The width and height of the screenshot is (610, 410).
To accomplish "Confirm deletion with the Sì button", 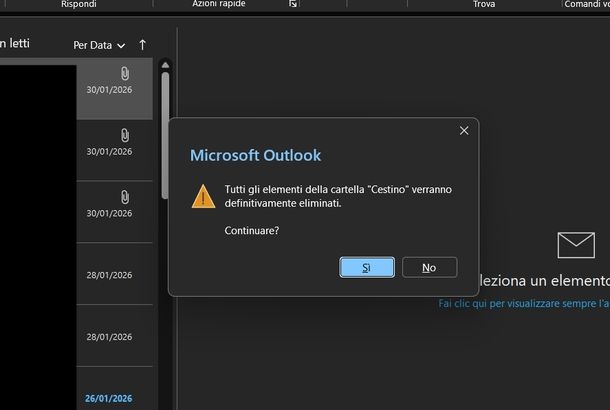I will pos(367,267).
